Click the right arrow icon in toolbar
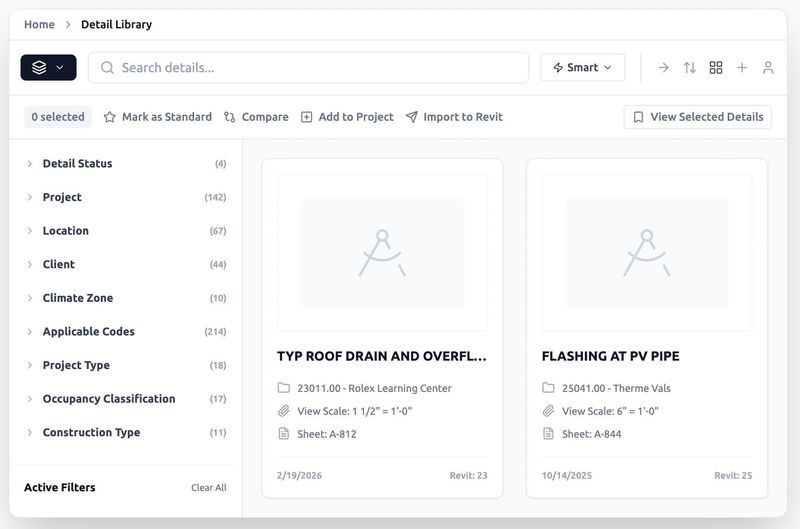Screen dimensions: 800x529 pos(663,68)
